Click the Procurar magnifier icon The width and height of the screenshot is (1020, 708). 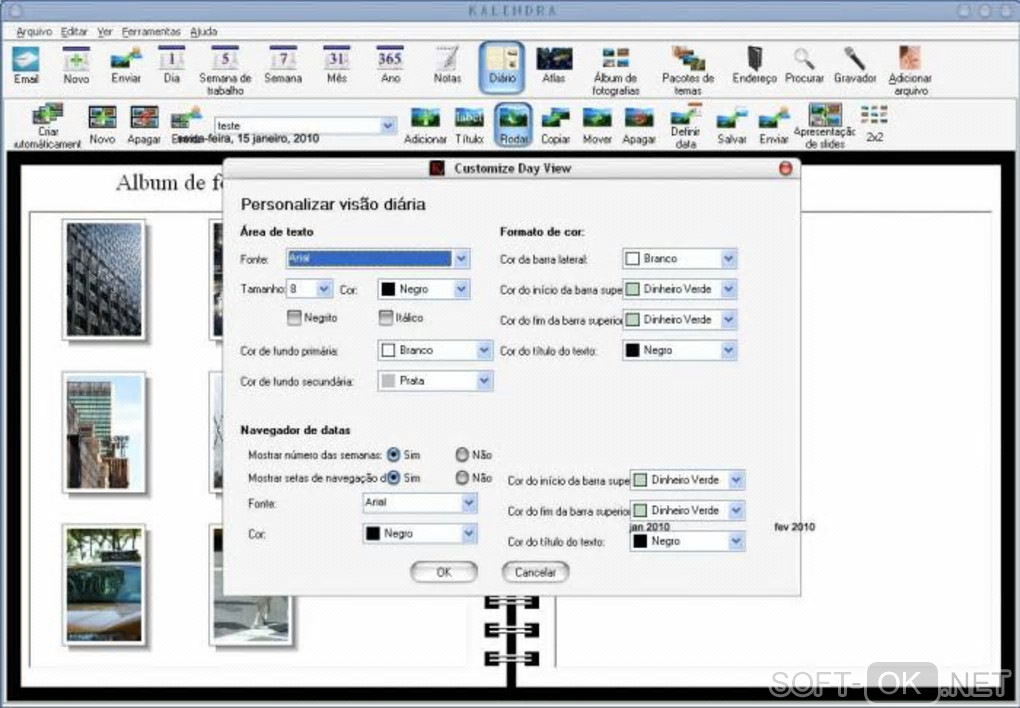click(x=804, y=65)
